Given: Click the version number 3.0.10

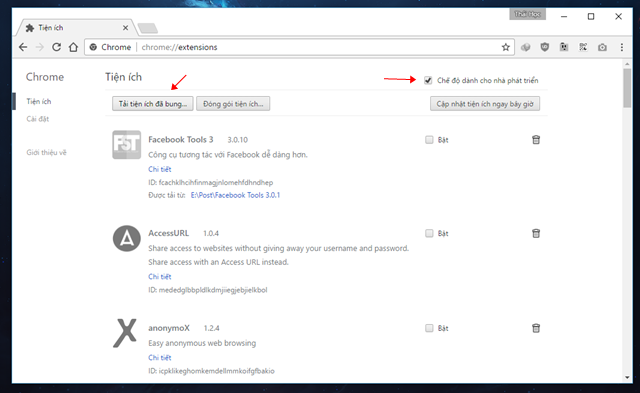Looking at the screenshot, I should tap(238, 140).
